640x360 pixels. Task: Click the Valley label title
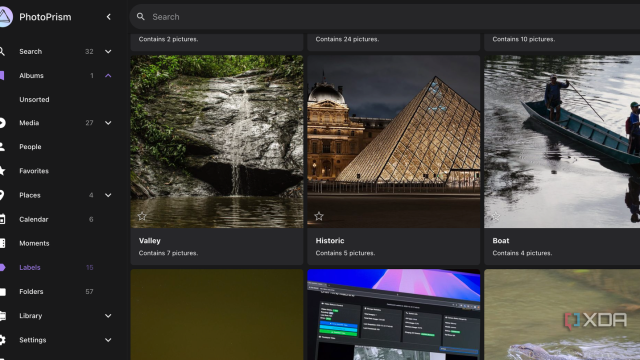pyautogui.click(x=150, y=241)
